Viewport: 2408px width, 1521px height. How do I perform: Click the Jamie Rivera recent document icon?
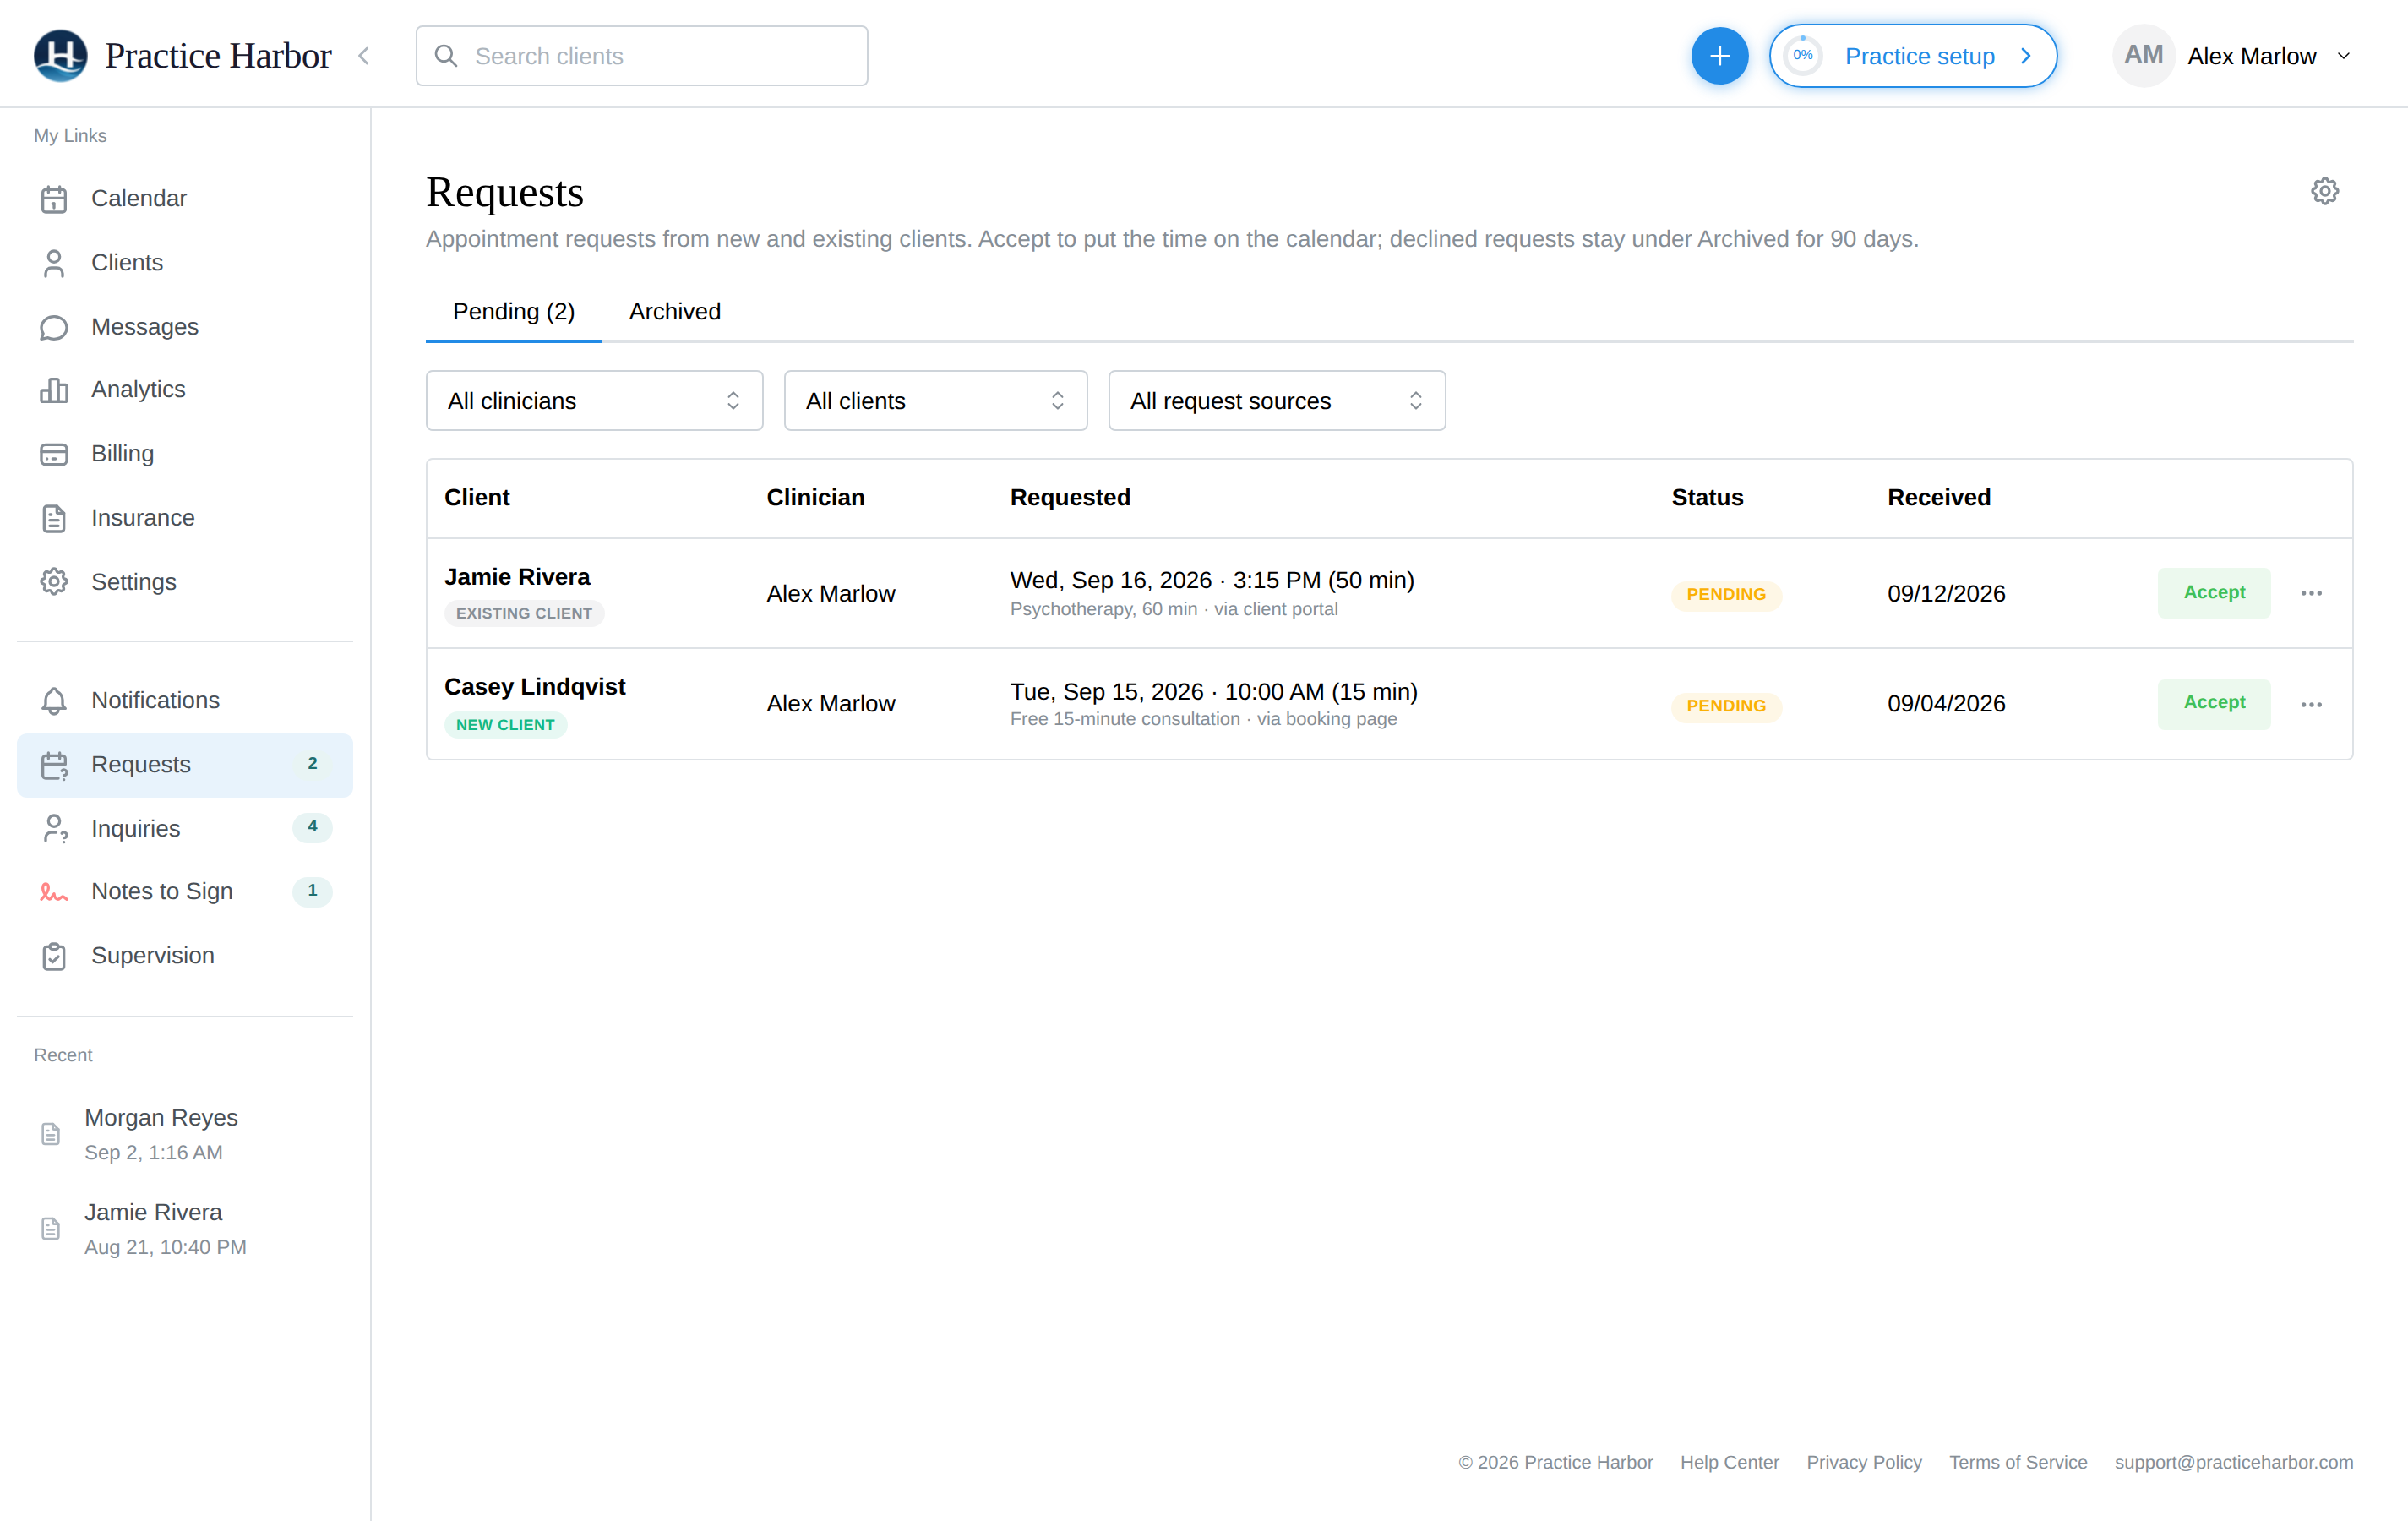coord(50,1229)
